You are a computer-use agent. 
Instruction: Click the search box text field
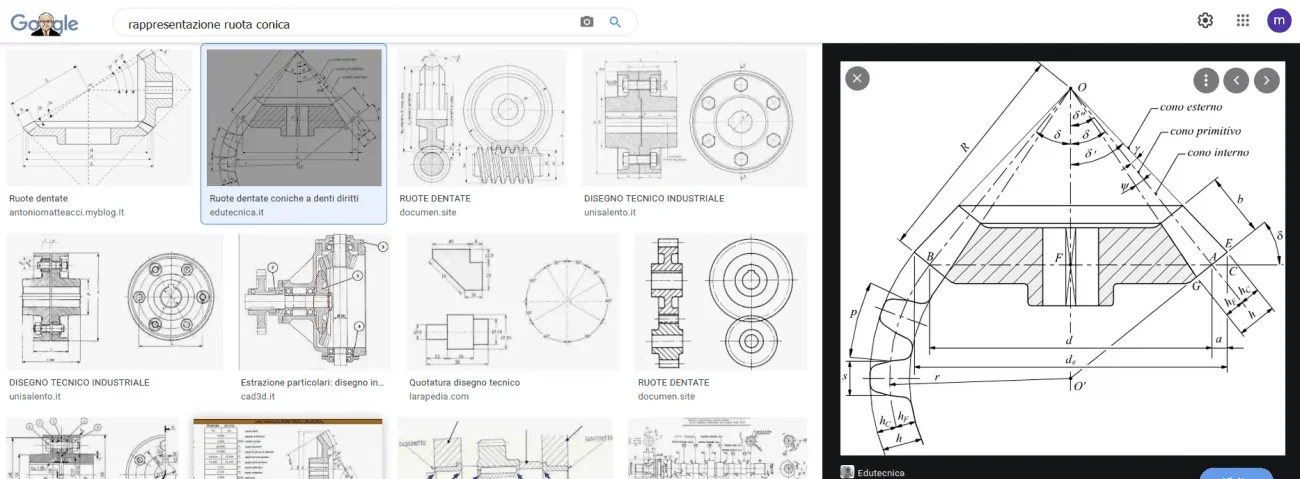(350, 23)
